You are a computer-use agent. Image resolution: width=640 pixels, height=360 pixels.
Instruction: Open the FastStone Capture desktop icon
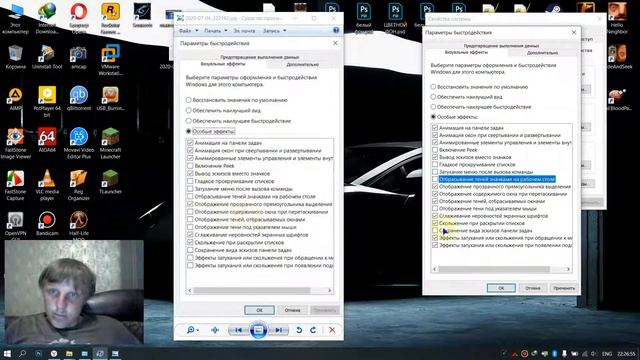(x=16, y=185)
